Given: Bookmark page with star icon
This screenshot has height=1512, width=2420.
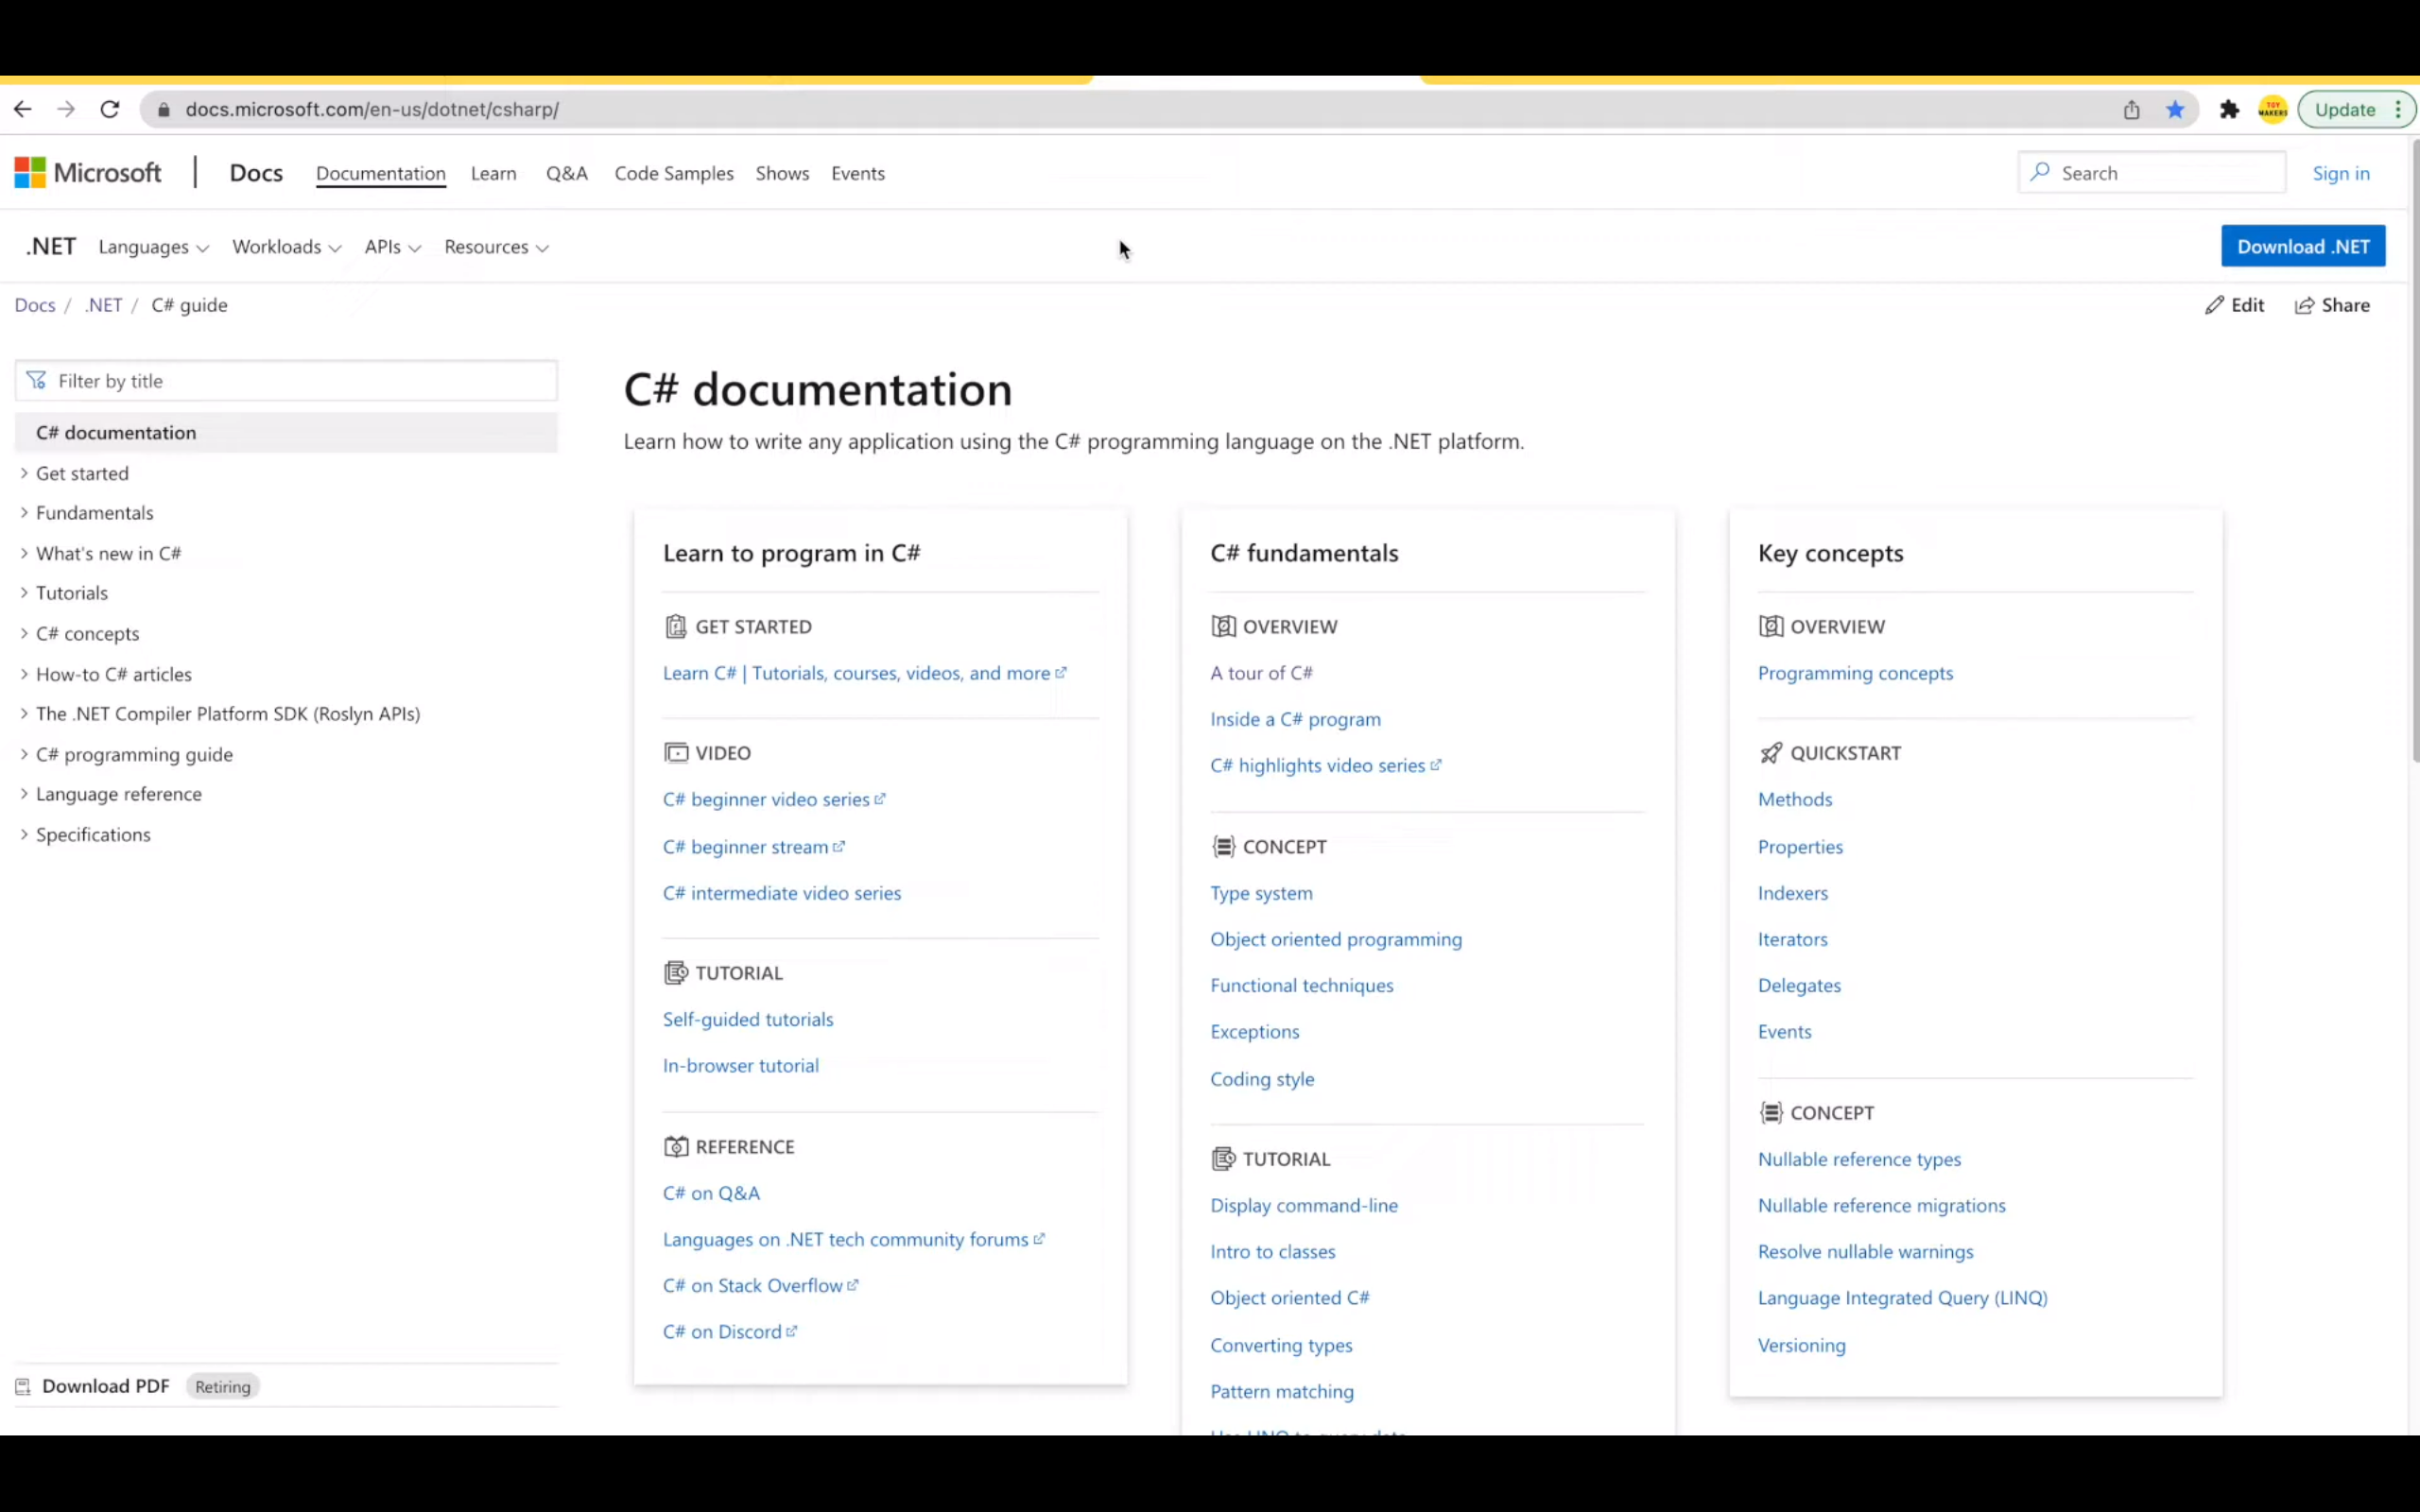Looking at the screenshot, I should point(2175,110).
